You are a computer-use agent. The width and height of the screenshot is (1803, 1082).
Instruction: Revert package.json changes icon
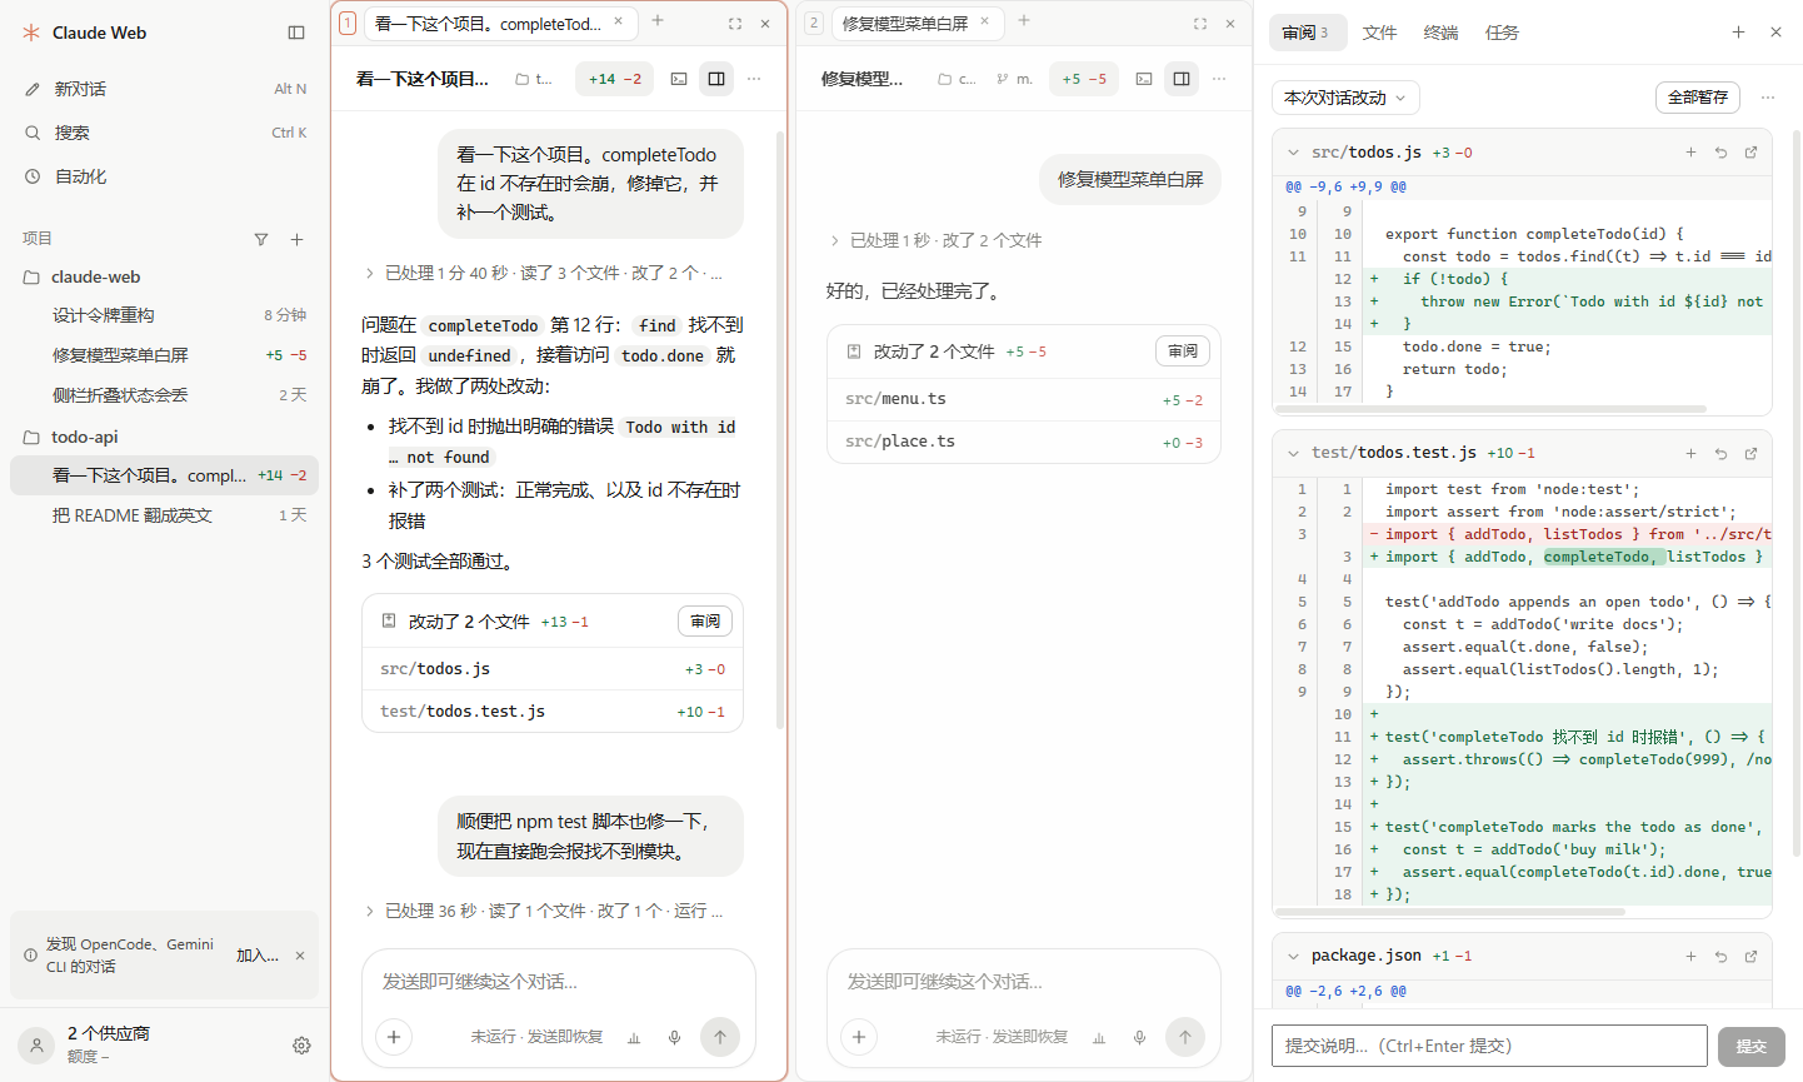[x=1721, y=957]
